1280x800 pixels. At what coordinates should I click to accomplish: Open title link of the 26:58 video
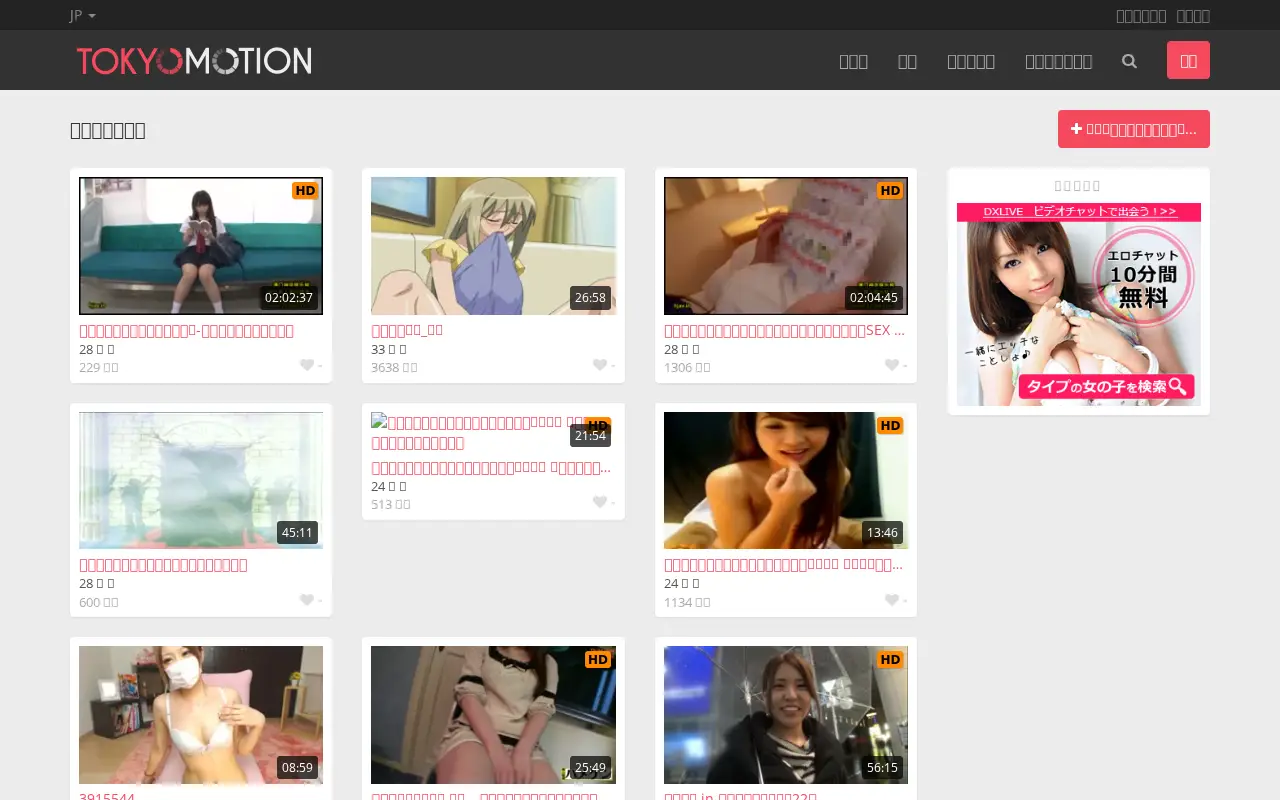pos(407,330)
